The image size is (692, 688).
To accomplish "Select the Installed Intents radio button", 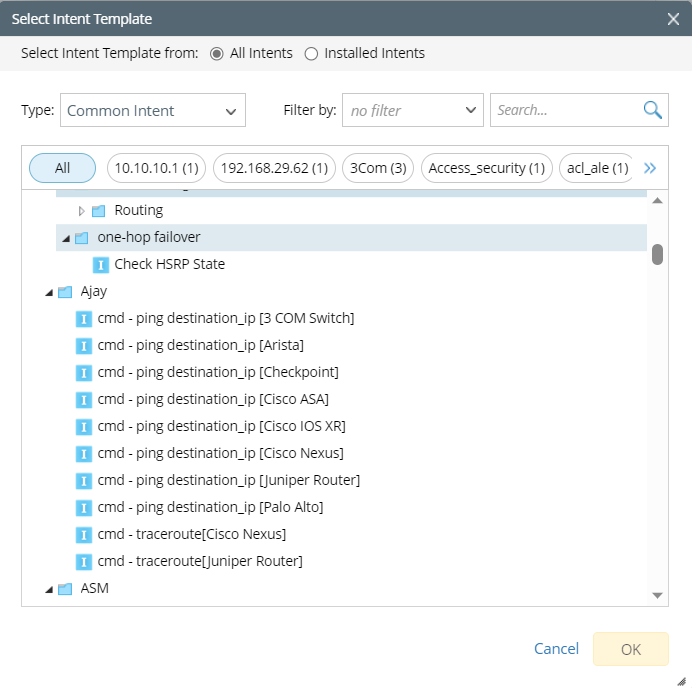I will click(311, 54).
